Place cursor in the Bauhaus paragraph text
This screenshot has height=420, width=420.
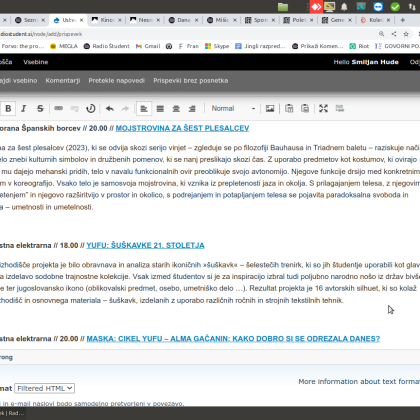click(x=210, y=177)
